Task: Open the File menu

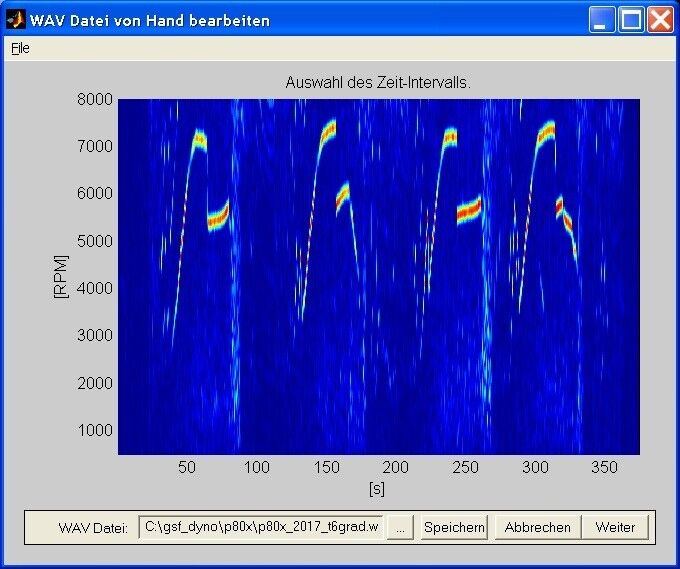Action: 20,48
